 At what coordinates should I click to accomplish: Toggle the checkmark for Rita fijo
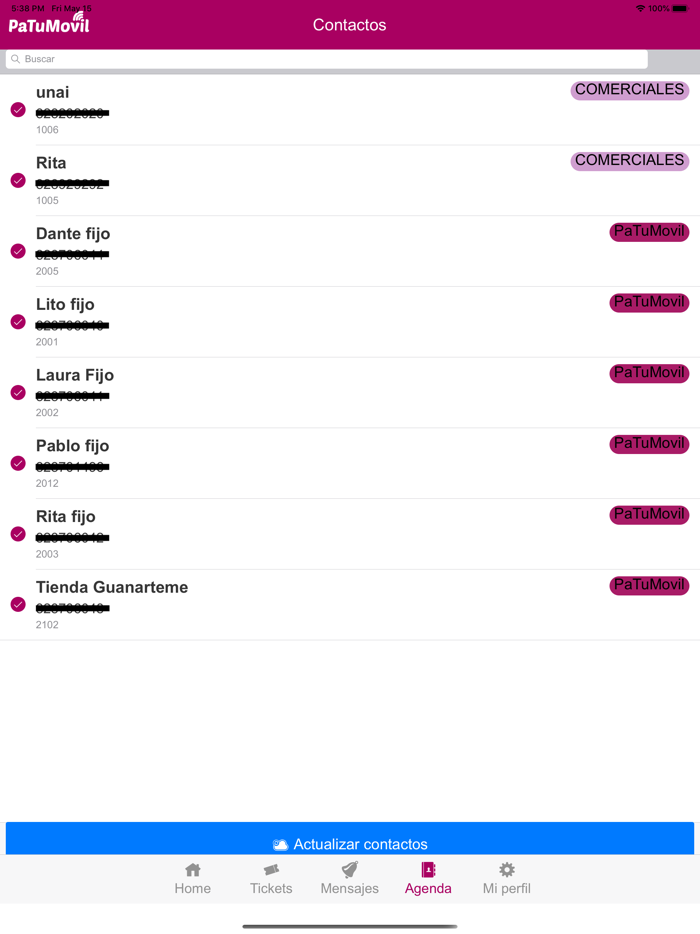pyautogui.click(x=18, y=534)
